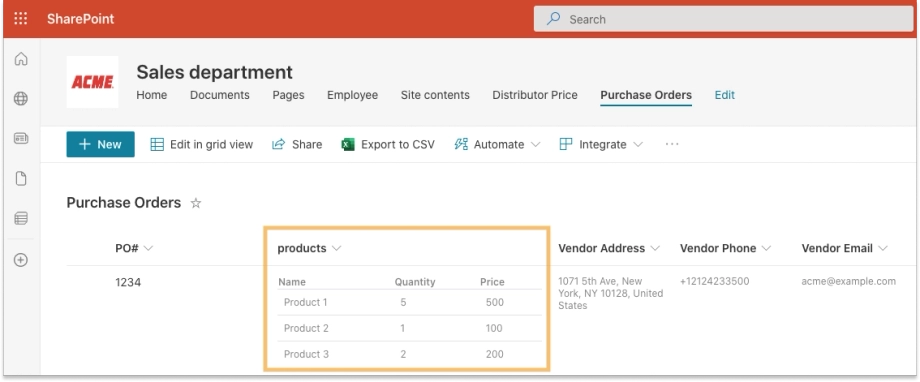Open the Employee navigation tab
Image resolution: width=920 pixels, height=382 pixels.
[352, 95]
